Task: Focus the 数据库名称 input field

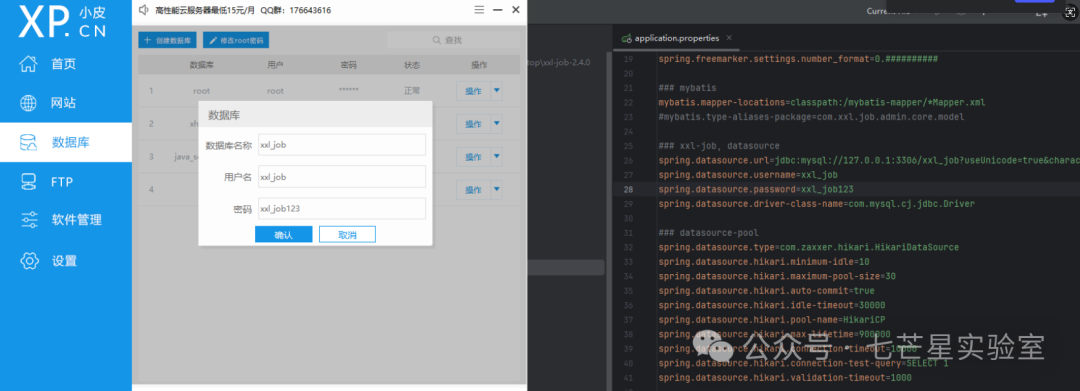Action: coord(342,145)
